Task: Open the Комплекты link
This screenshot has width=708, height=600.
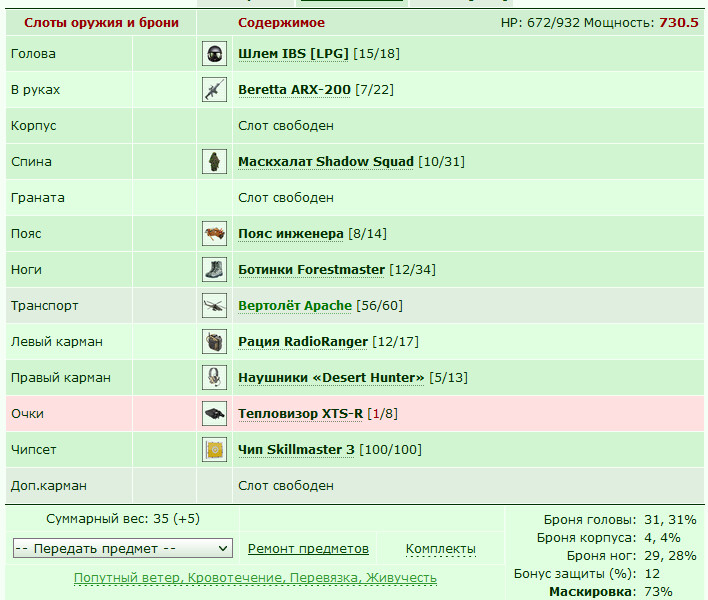Action: tap(441, 549)
